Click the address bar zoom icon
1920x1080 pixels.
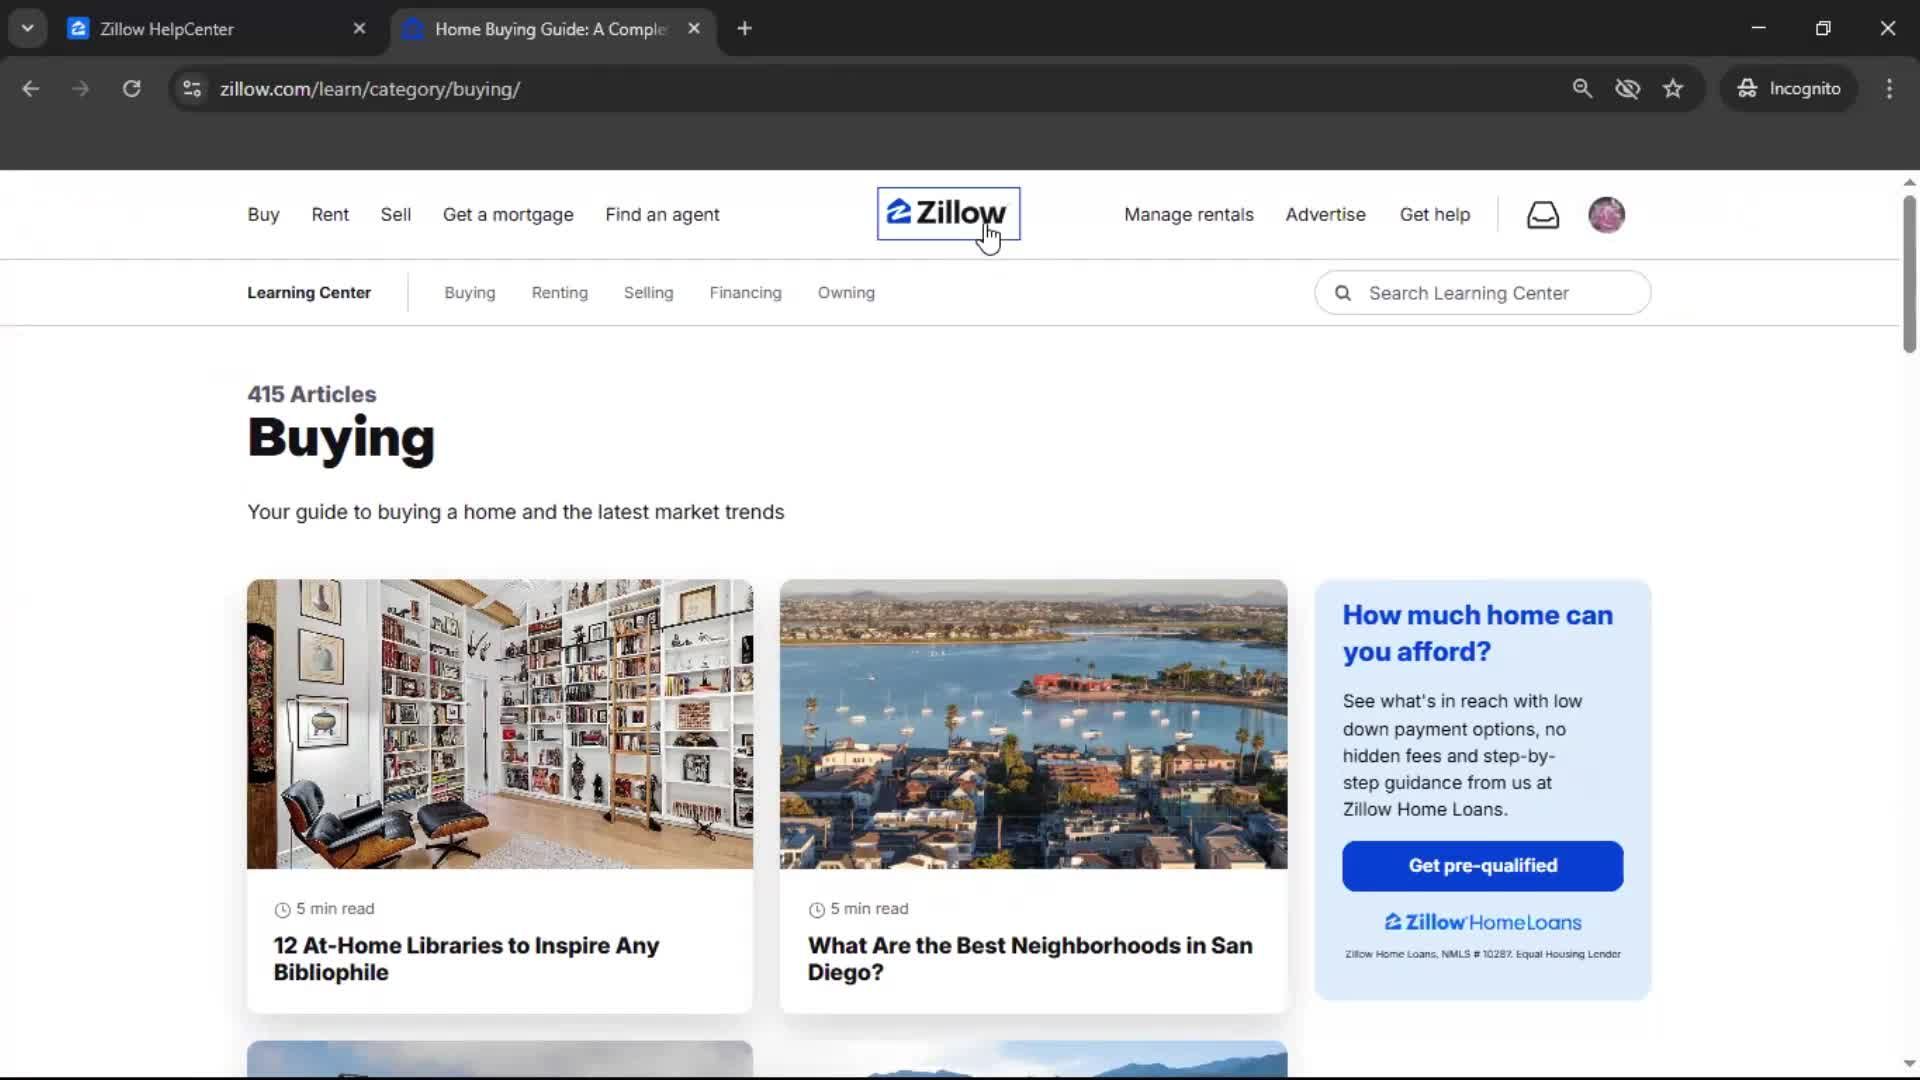tap(1583, 88)
